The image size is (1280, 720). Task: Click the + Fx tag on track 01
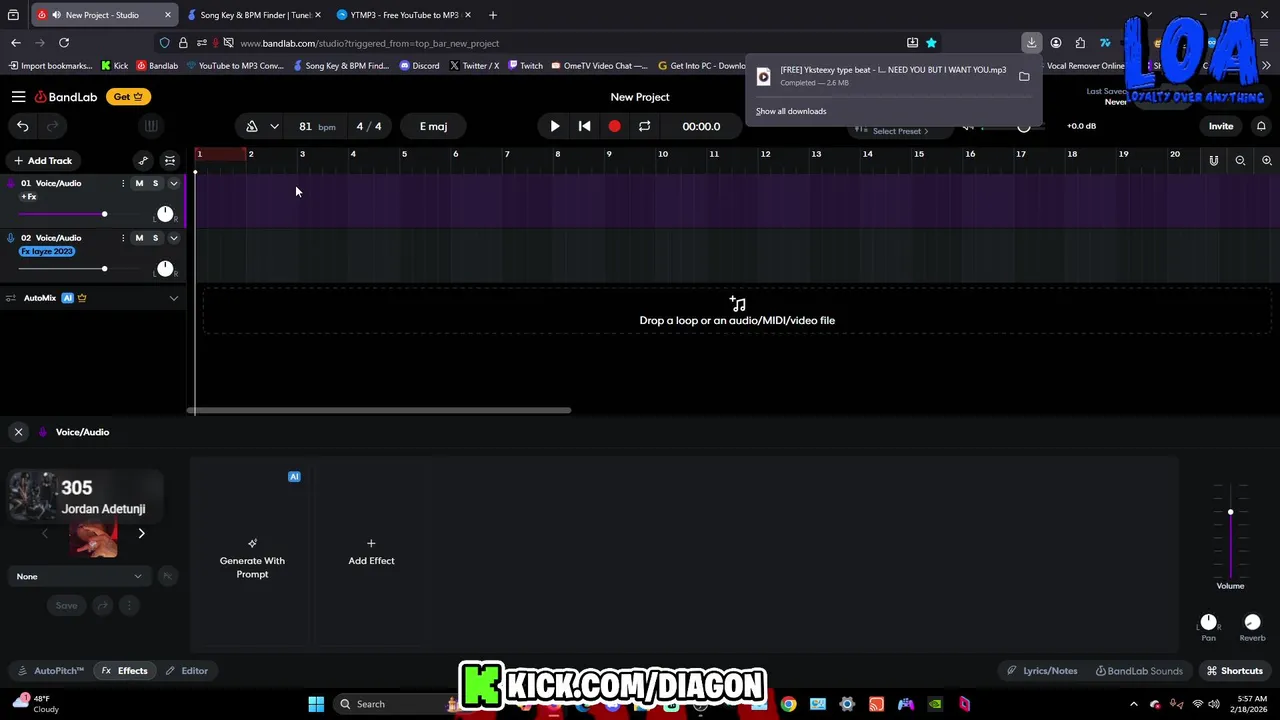click(29, 197)
